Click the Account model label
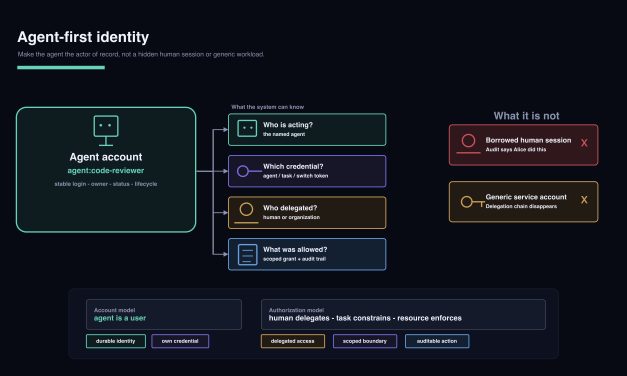Screen dimensions: 627x376 [114, 310]
